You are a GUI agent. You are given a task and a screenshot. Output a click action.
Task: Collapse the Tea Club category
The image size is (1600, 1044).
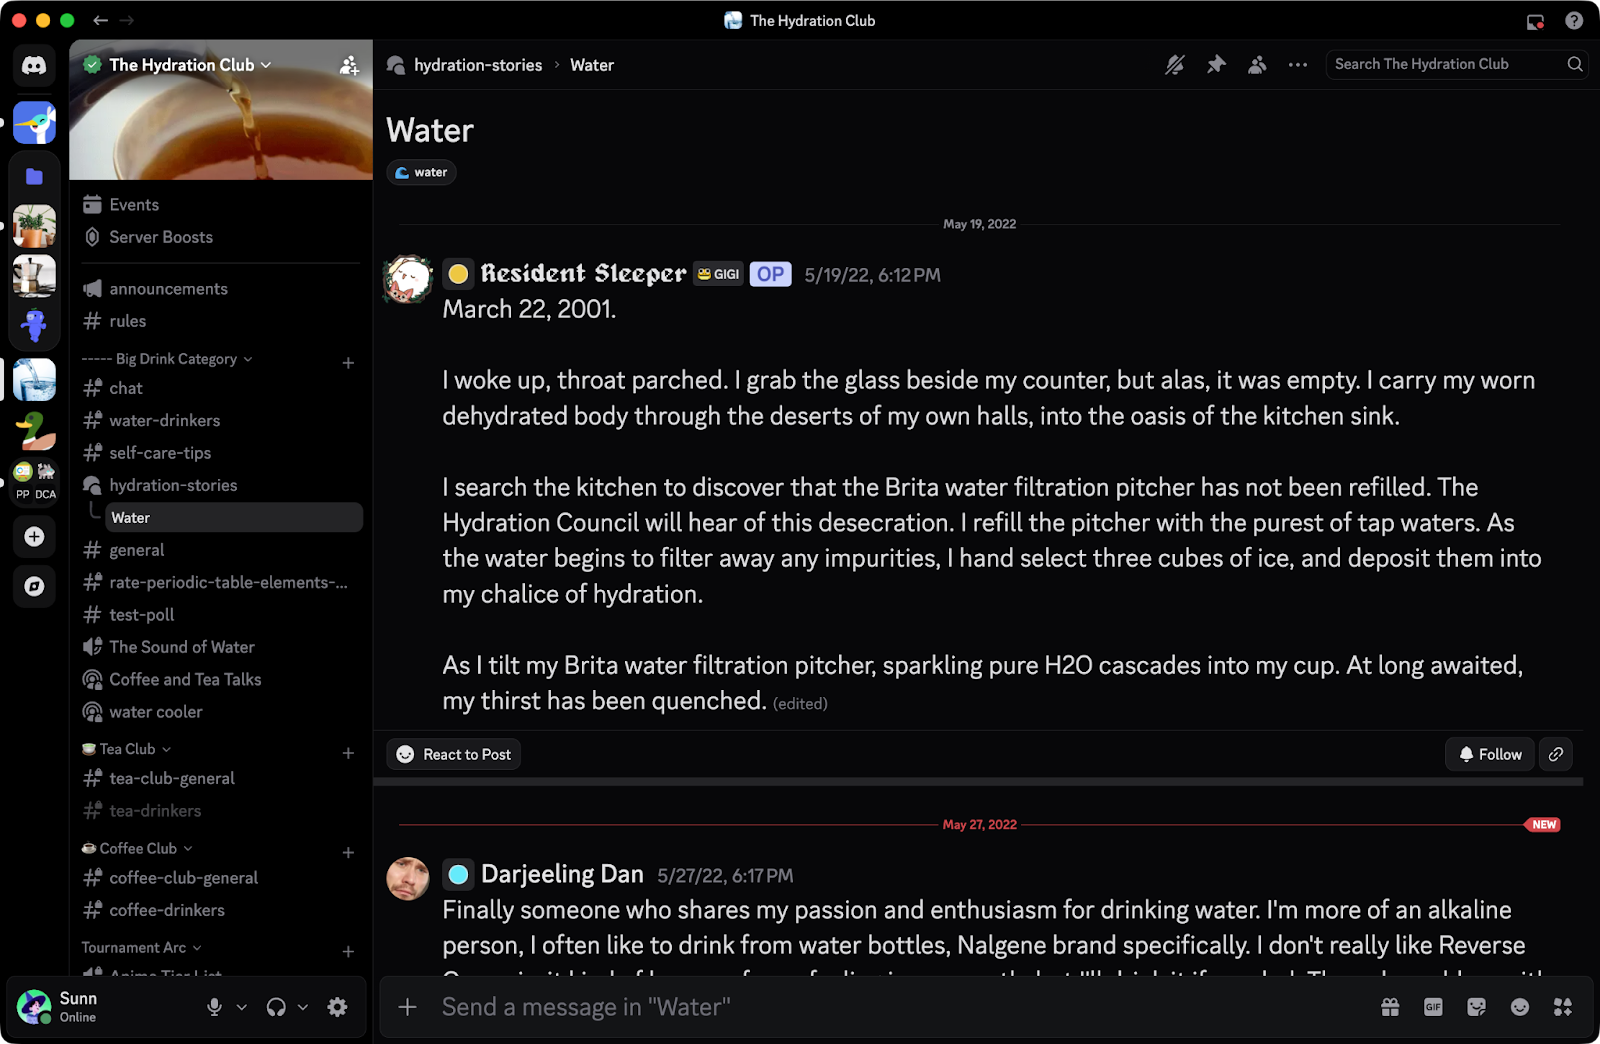tap(126, 748)
